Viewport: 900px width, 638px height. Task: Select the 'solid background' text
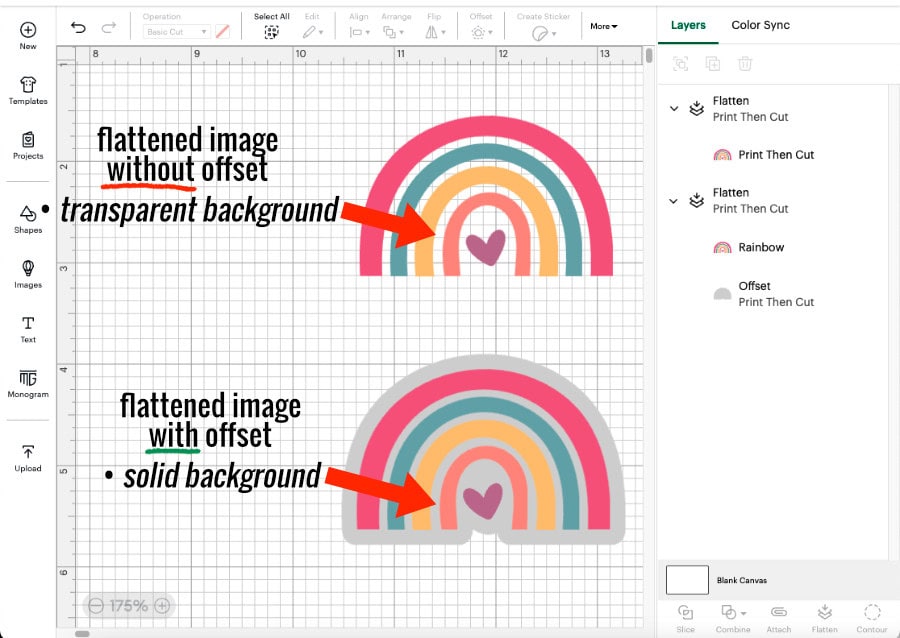(222, 476)
